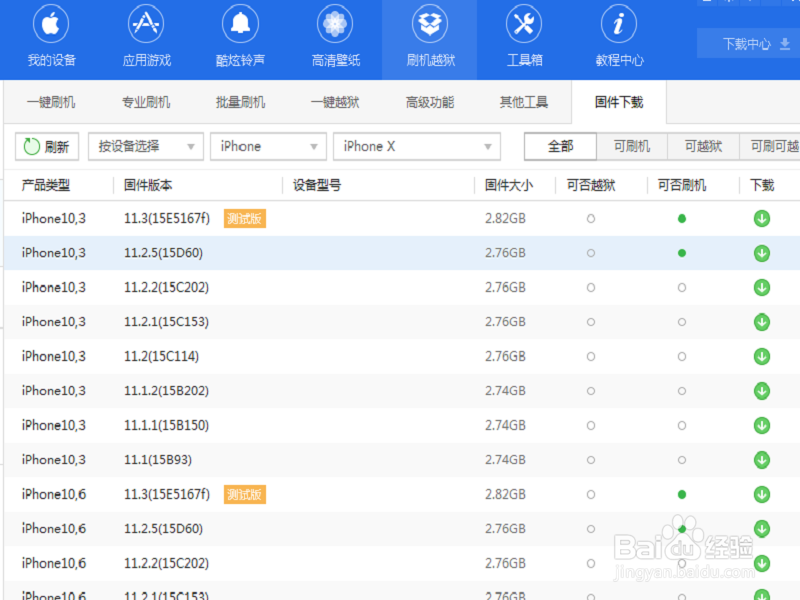This screenshot has height=600, width=800.
Task: Click the 可否越狱 column header
Action: [591, 185]
